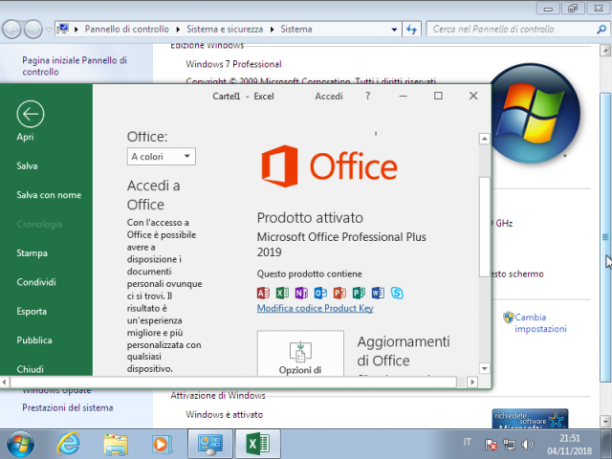
Task: Open Action Center flag in system tray
Action: point(491,444)
